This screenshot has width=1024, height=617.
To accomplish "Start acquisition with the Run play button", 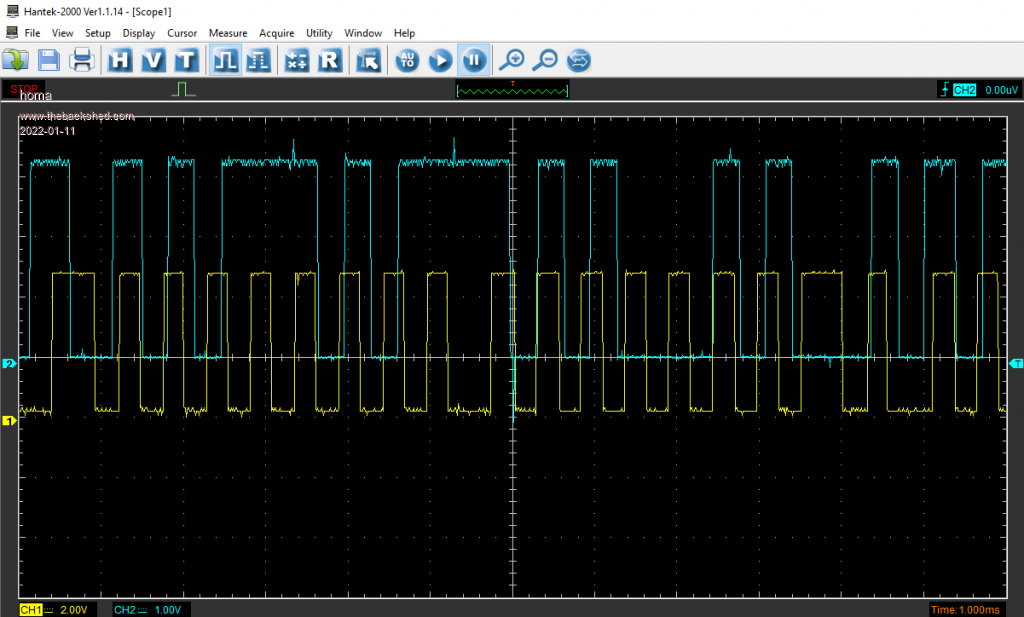I will 440,60.
